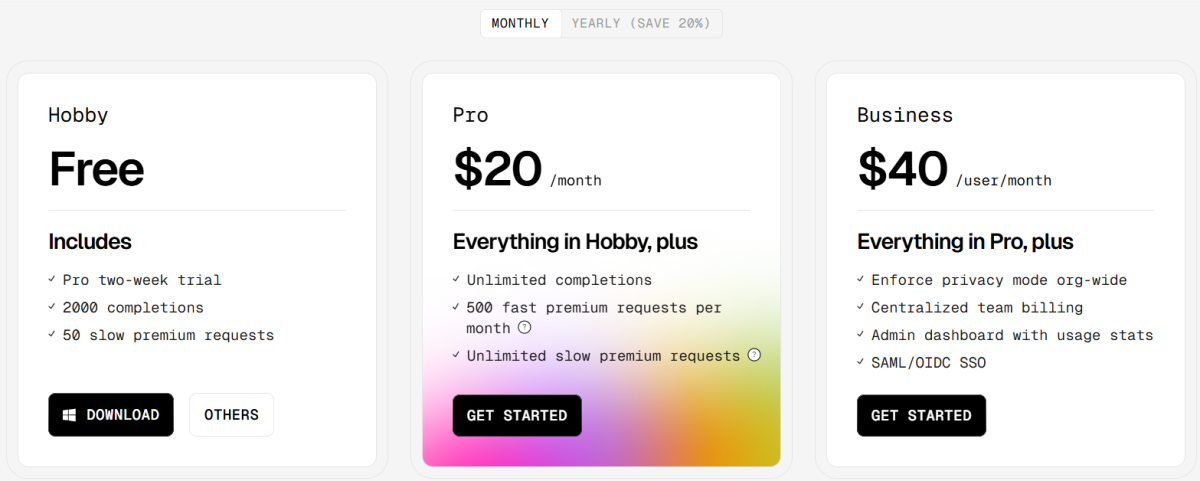Get started with the Business plan

(921, 415)
